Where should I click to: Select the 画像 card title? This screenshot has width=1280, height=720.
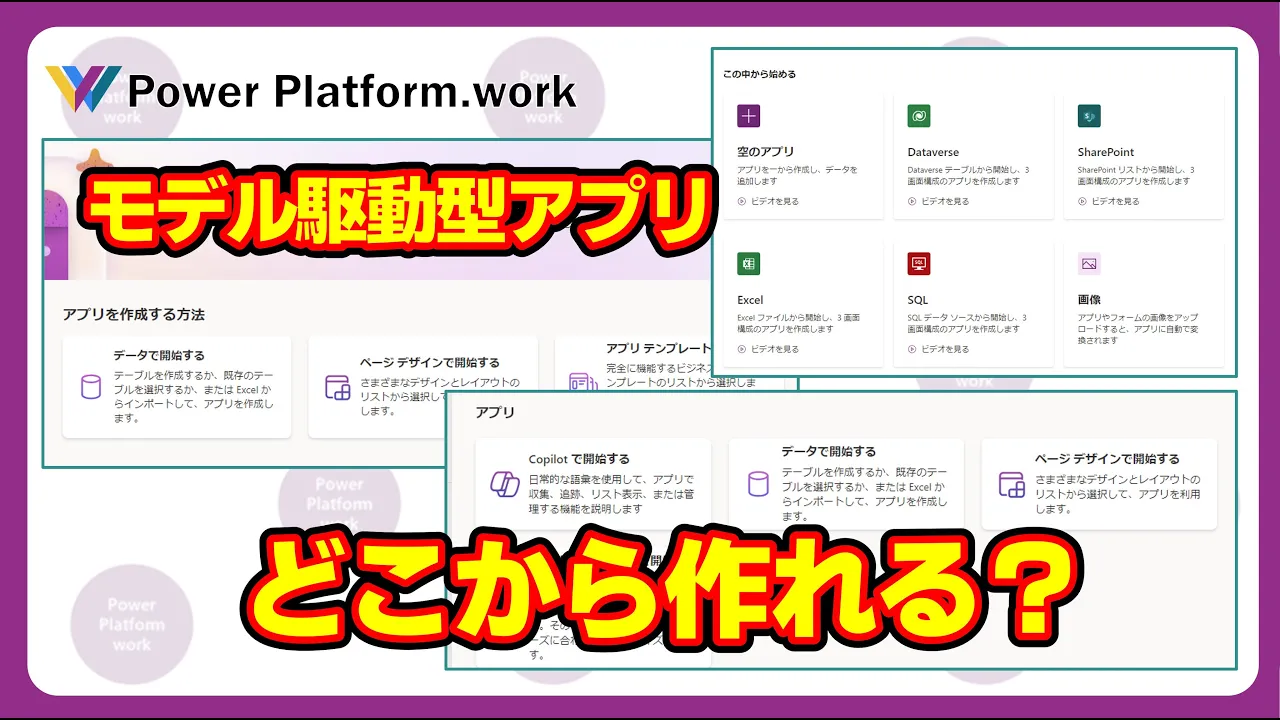pos(1090,299)
